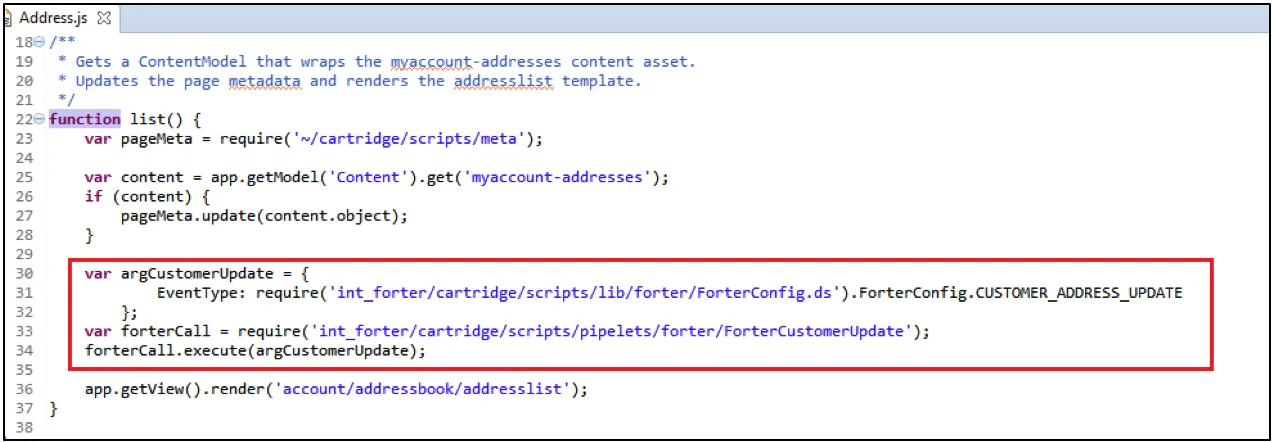Click 'forterCall' declaration on line 33

[167, 332]
